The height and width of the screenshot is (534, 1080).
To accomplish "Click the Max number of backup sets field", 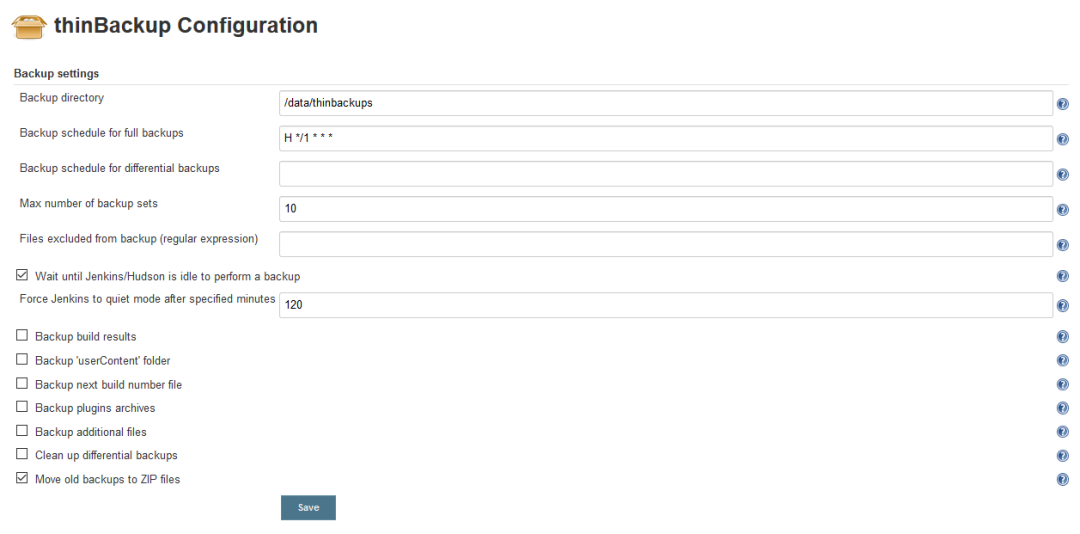I will (665, 209).
